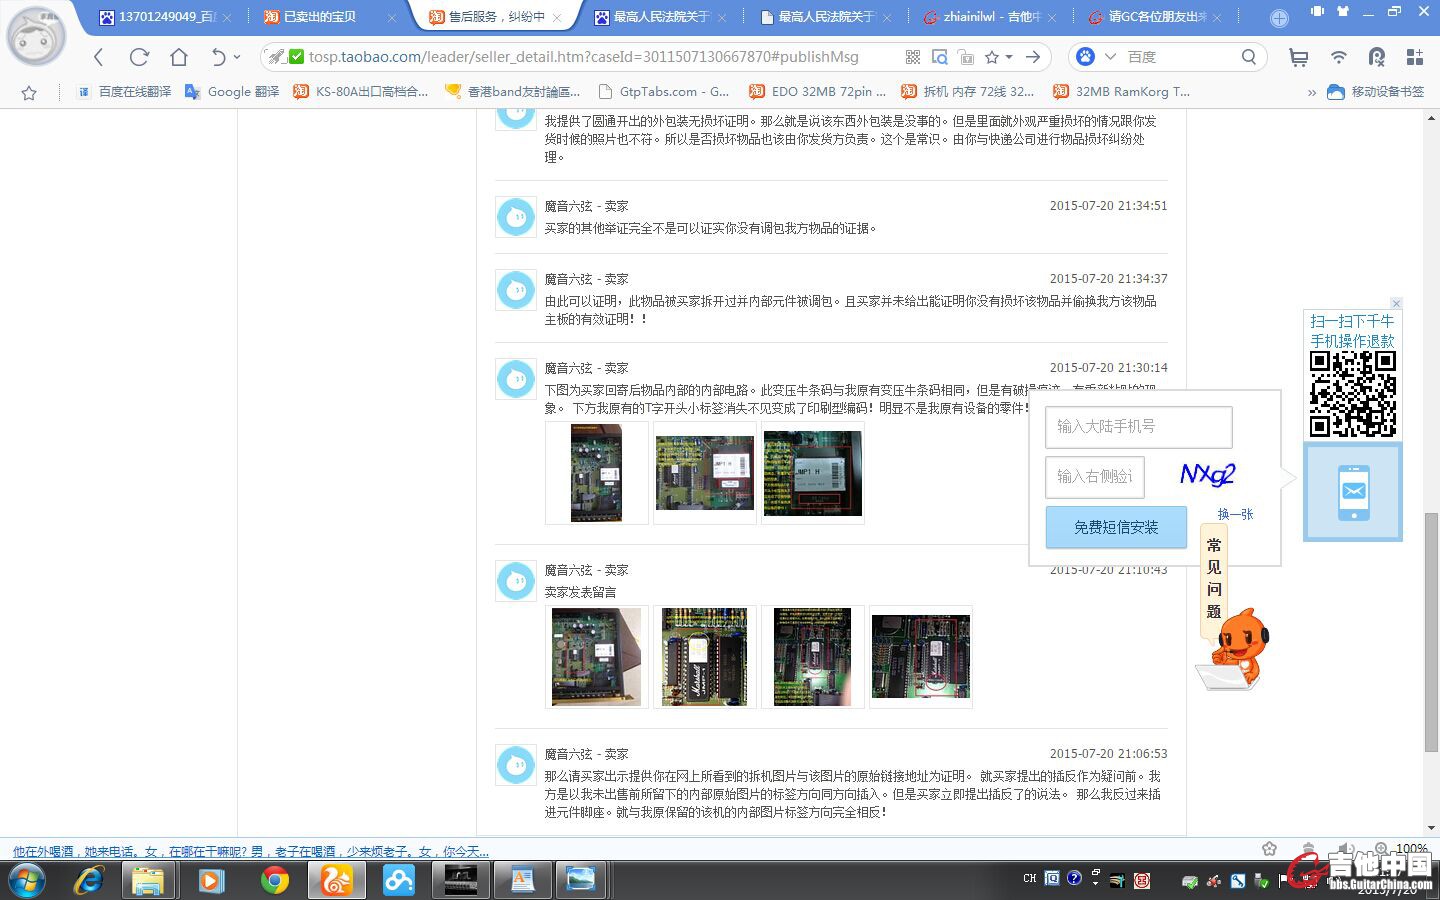Expand the undo history dropdown arrow

coord(237,57)
